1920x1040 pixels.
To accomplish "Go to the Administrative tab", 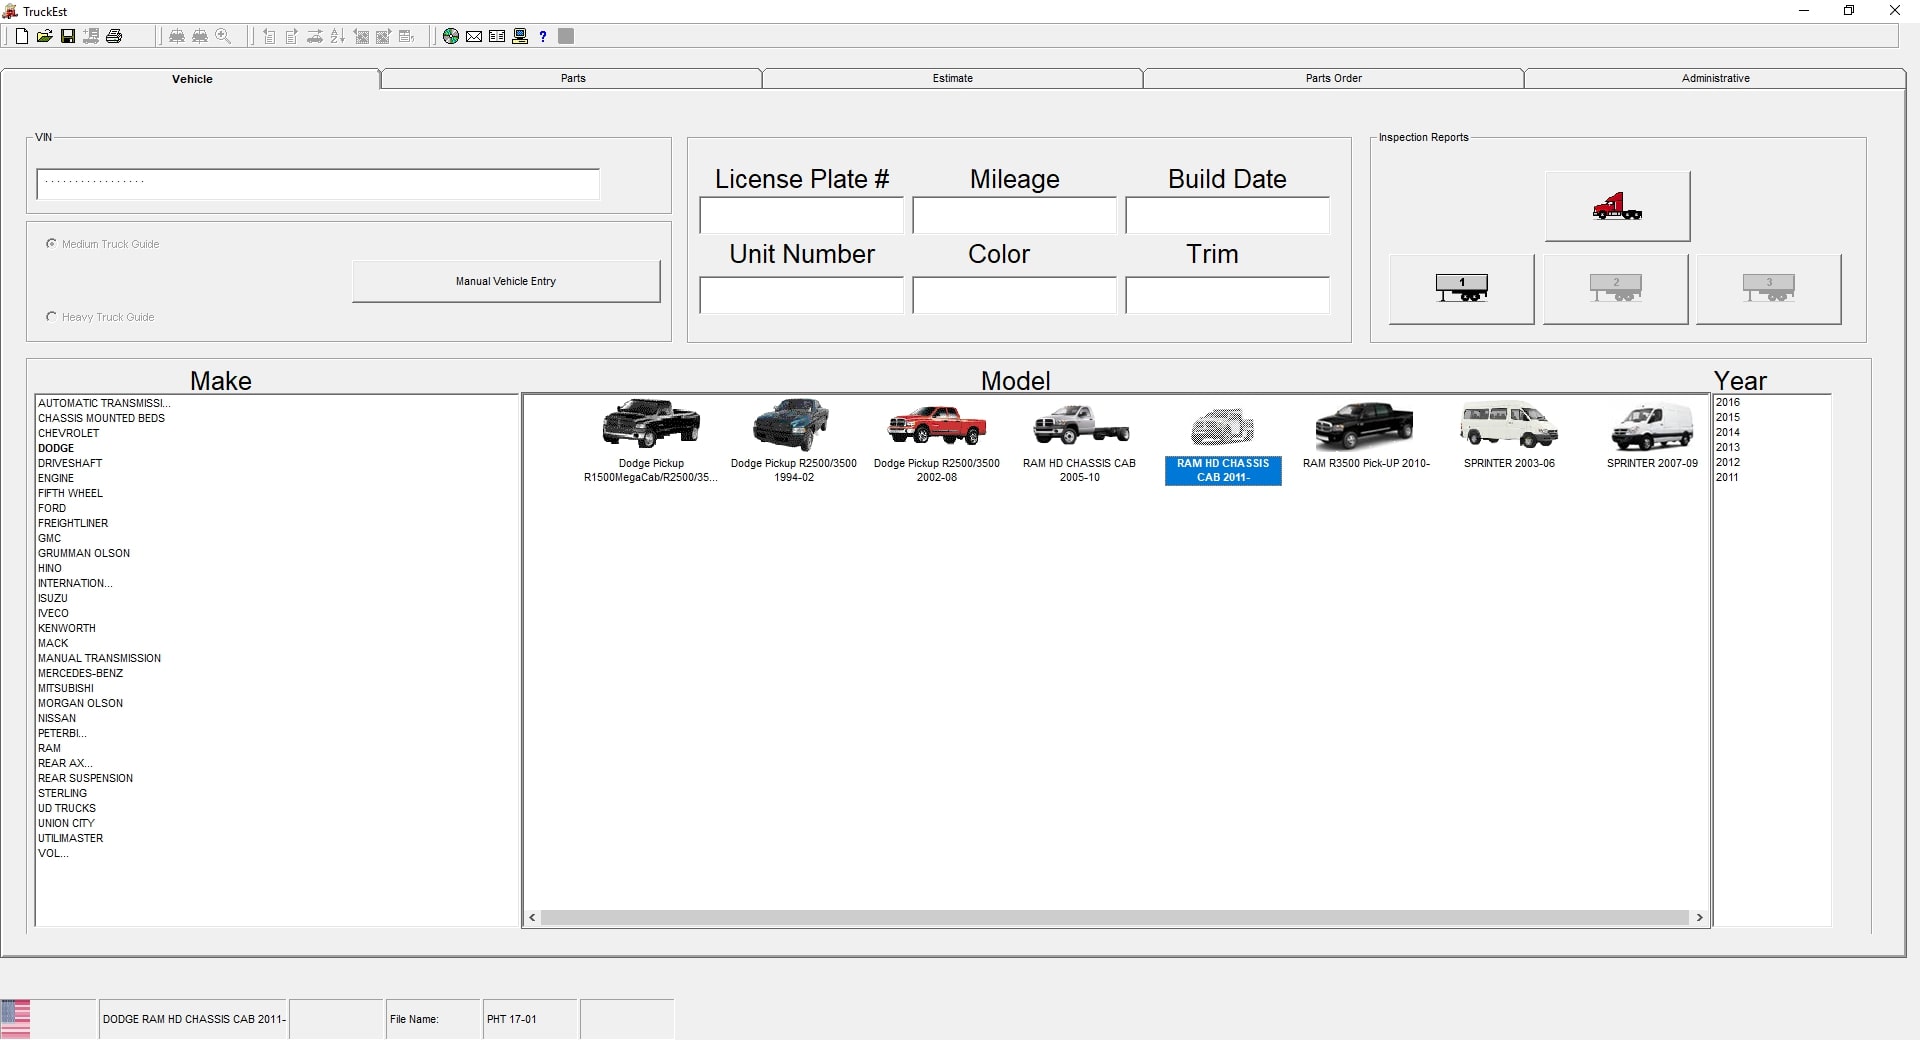I will (1714, 78).
